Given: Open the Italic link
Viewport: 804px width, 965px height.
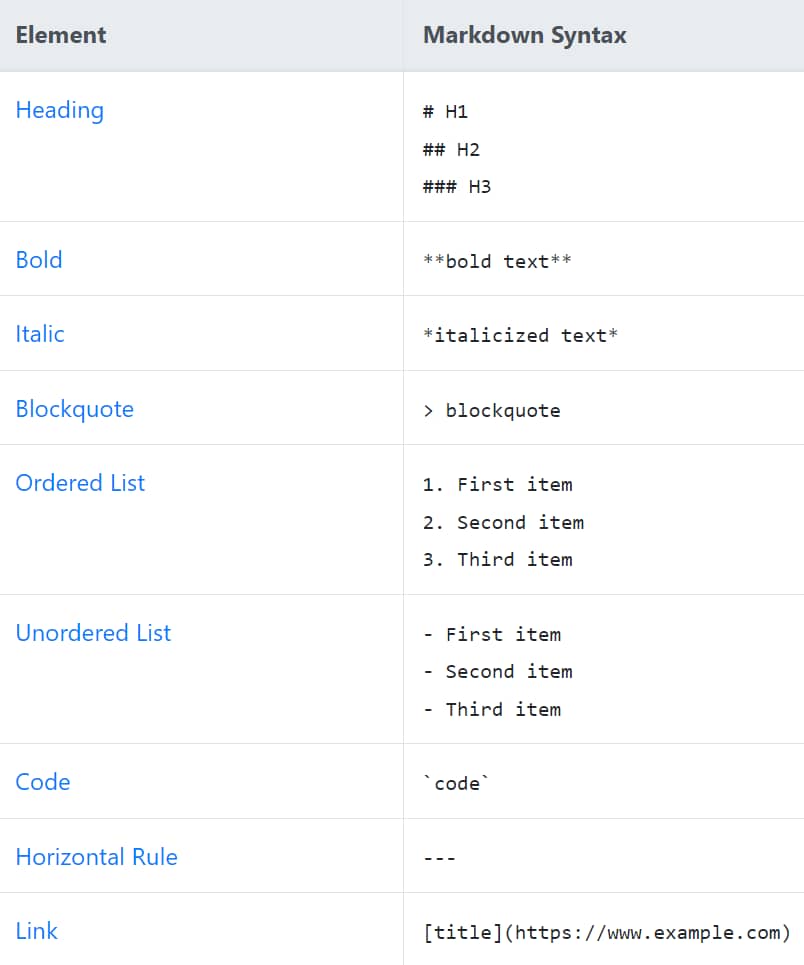Looking at the screenshot, I should point(40,334).
